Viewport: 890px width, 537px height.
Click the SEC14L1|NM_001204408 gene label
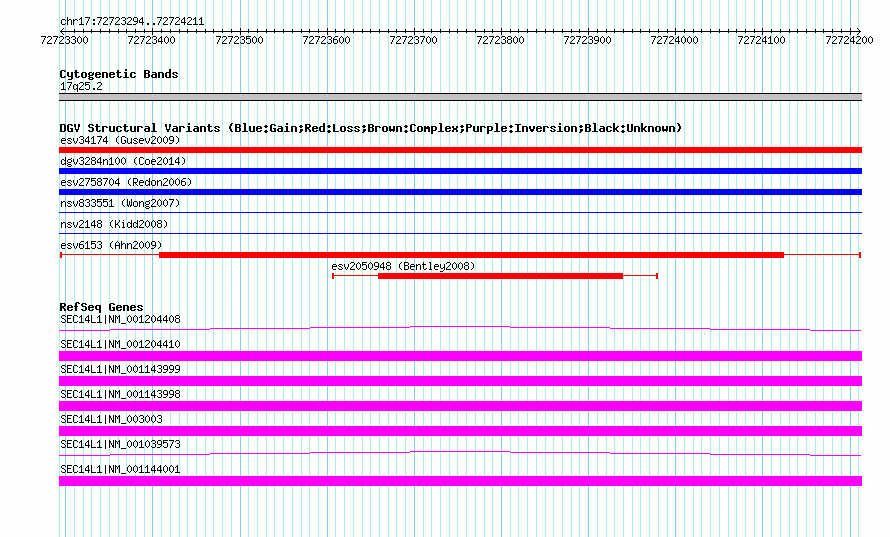(120, 320)
